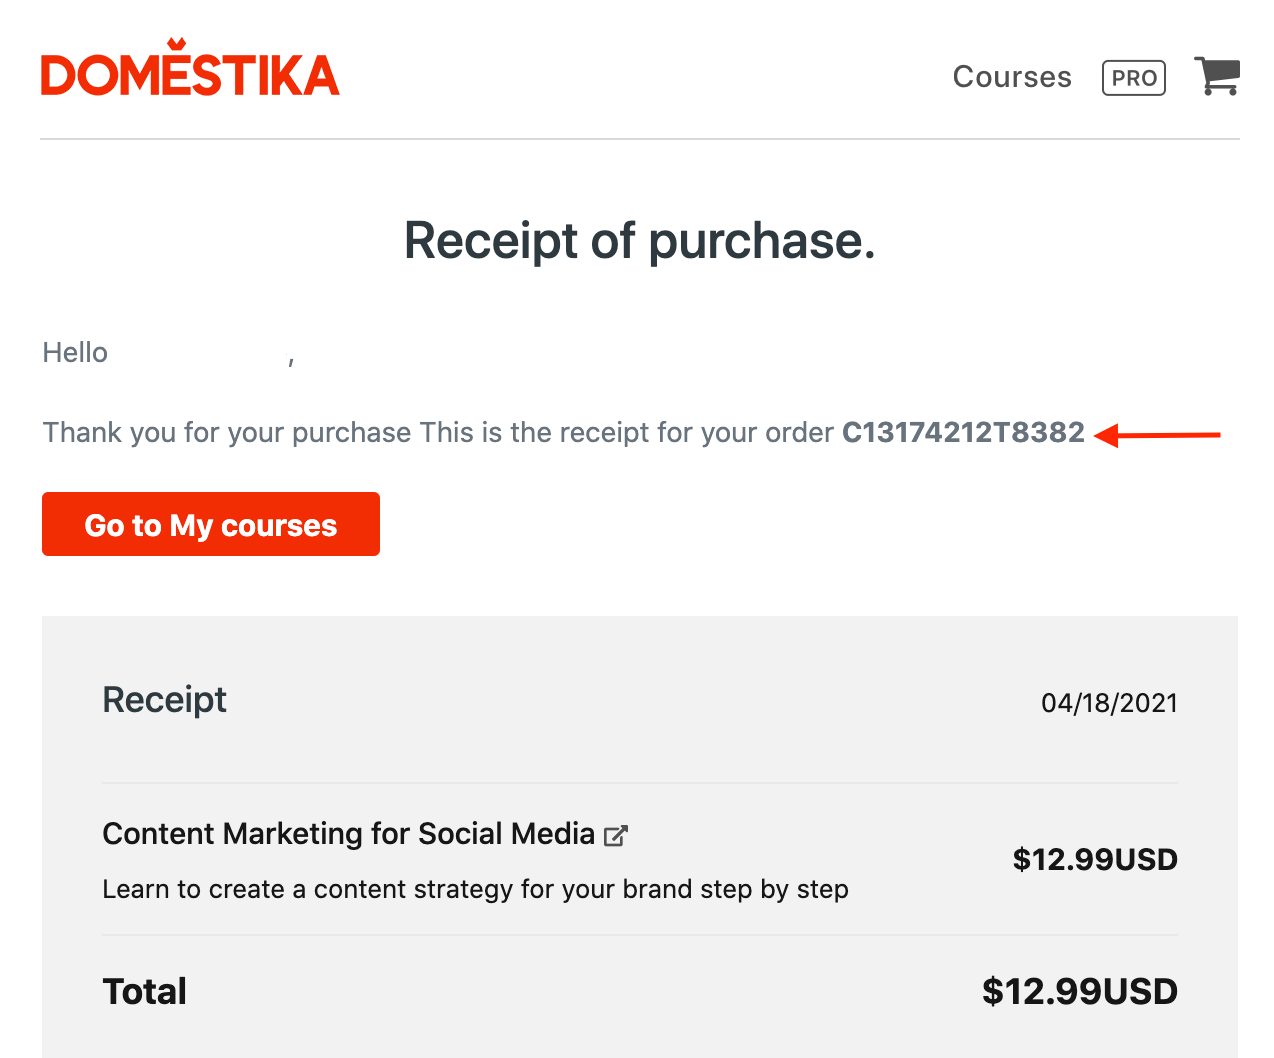Click the red arrow pointing at order number
Viewport: 1274px width, 1058px height.
pyautogui.click(x=1157, y=435)
